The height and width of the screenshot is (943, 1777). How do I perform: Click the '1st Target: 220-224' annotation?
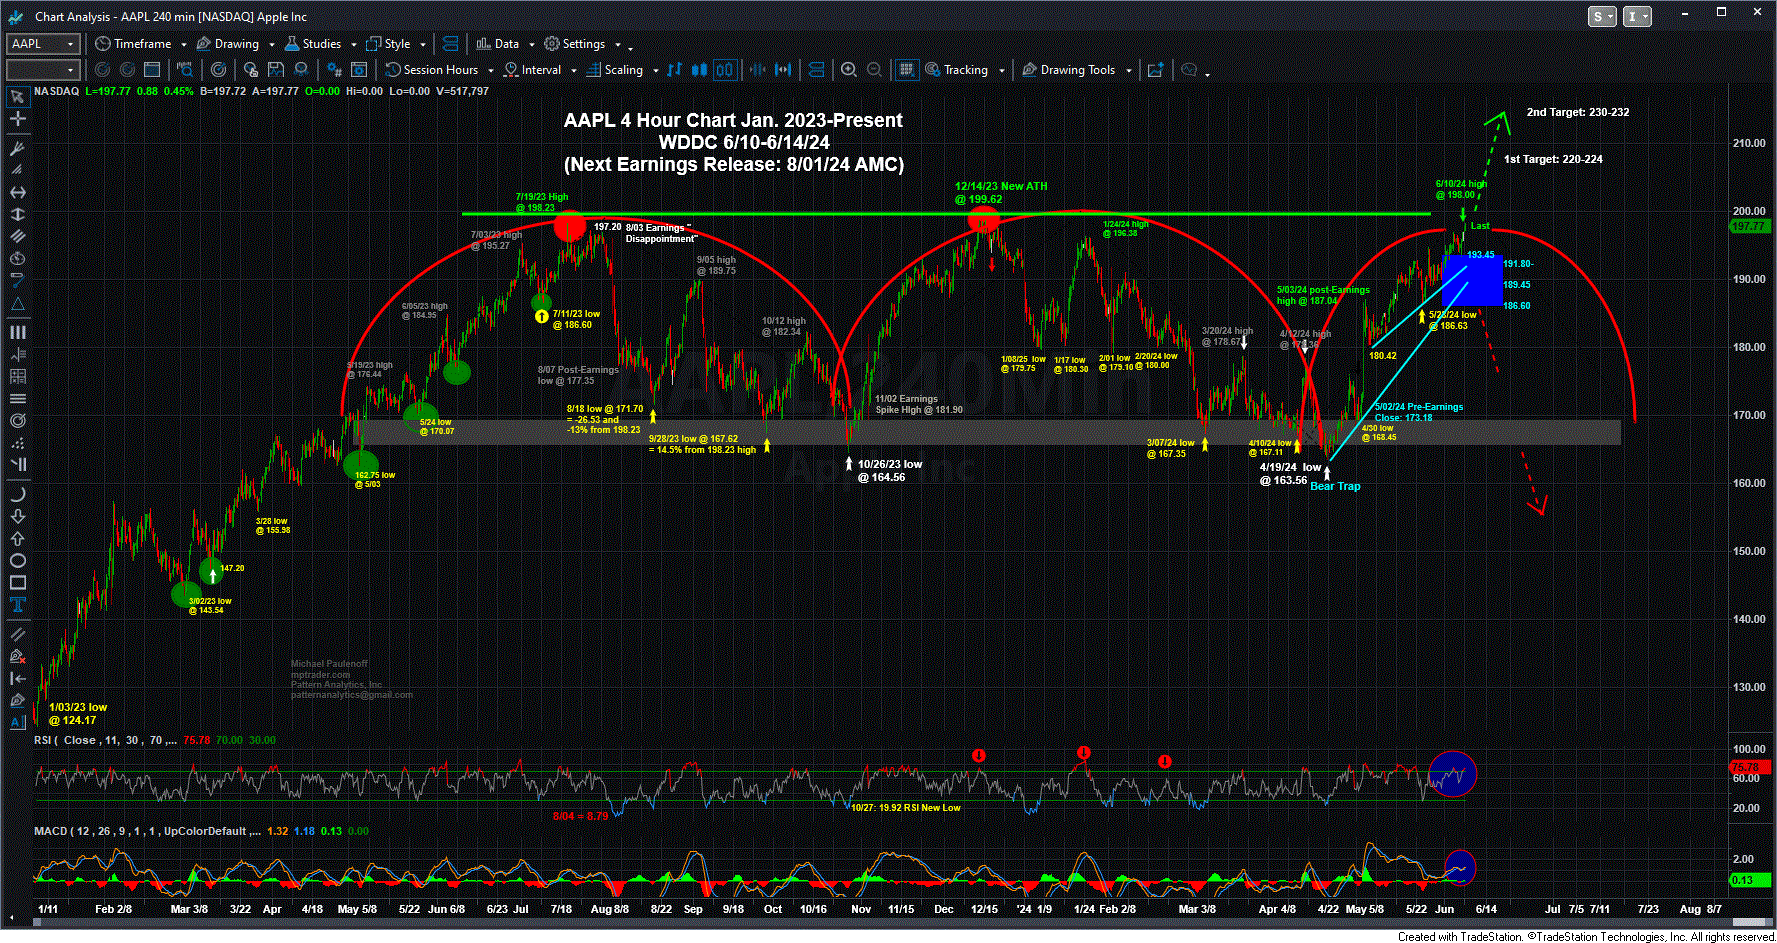pos(1553,159)
